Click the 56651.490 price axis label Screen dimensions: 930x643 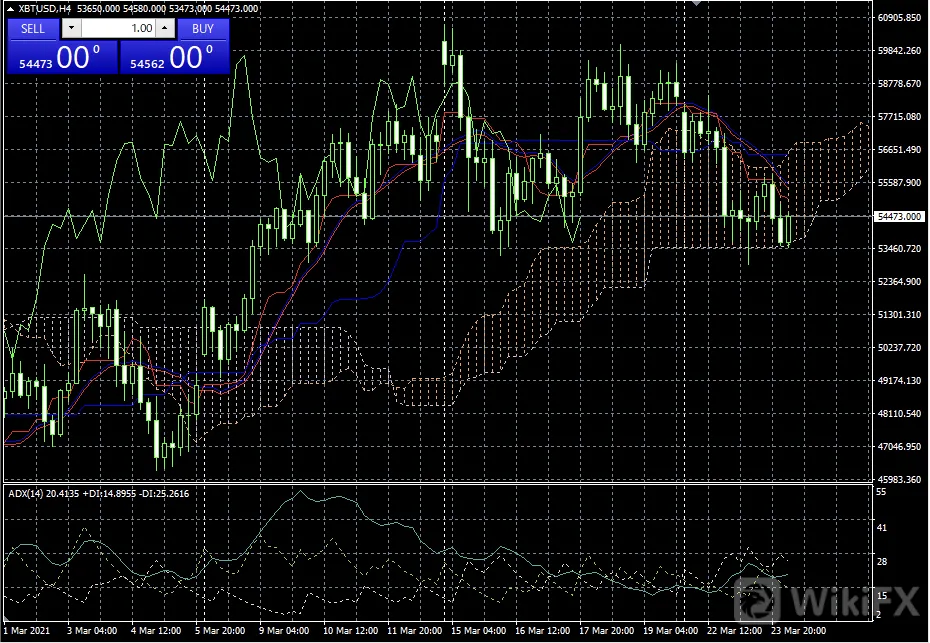pos(899,150)
